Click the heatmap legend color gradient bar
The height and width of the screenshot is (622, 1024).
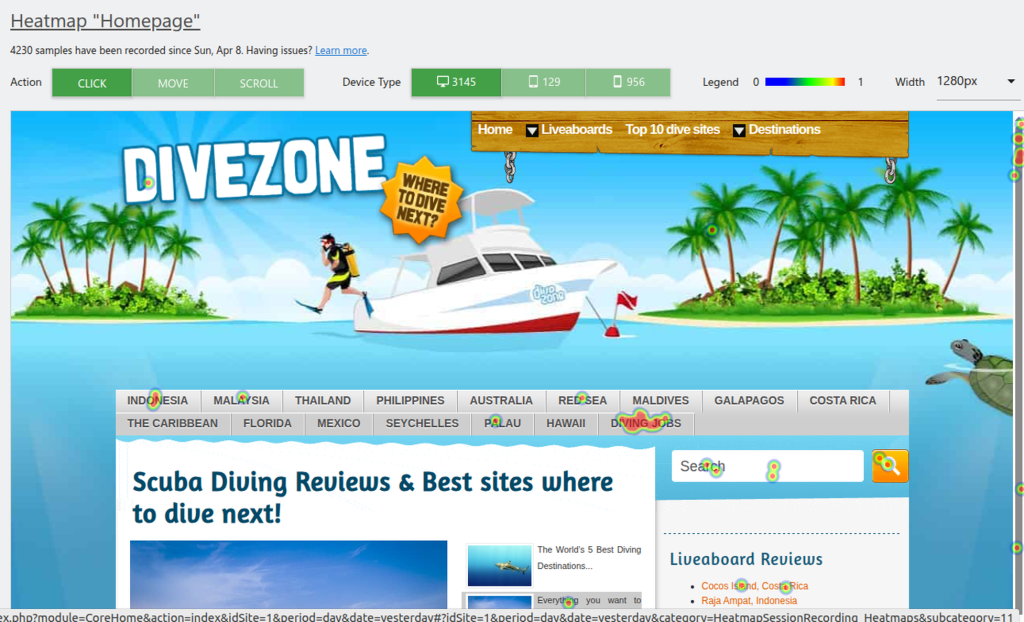(804, 82)
